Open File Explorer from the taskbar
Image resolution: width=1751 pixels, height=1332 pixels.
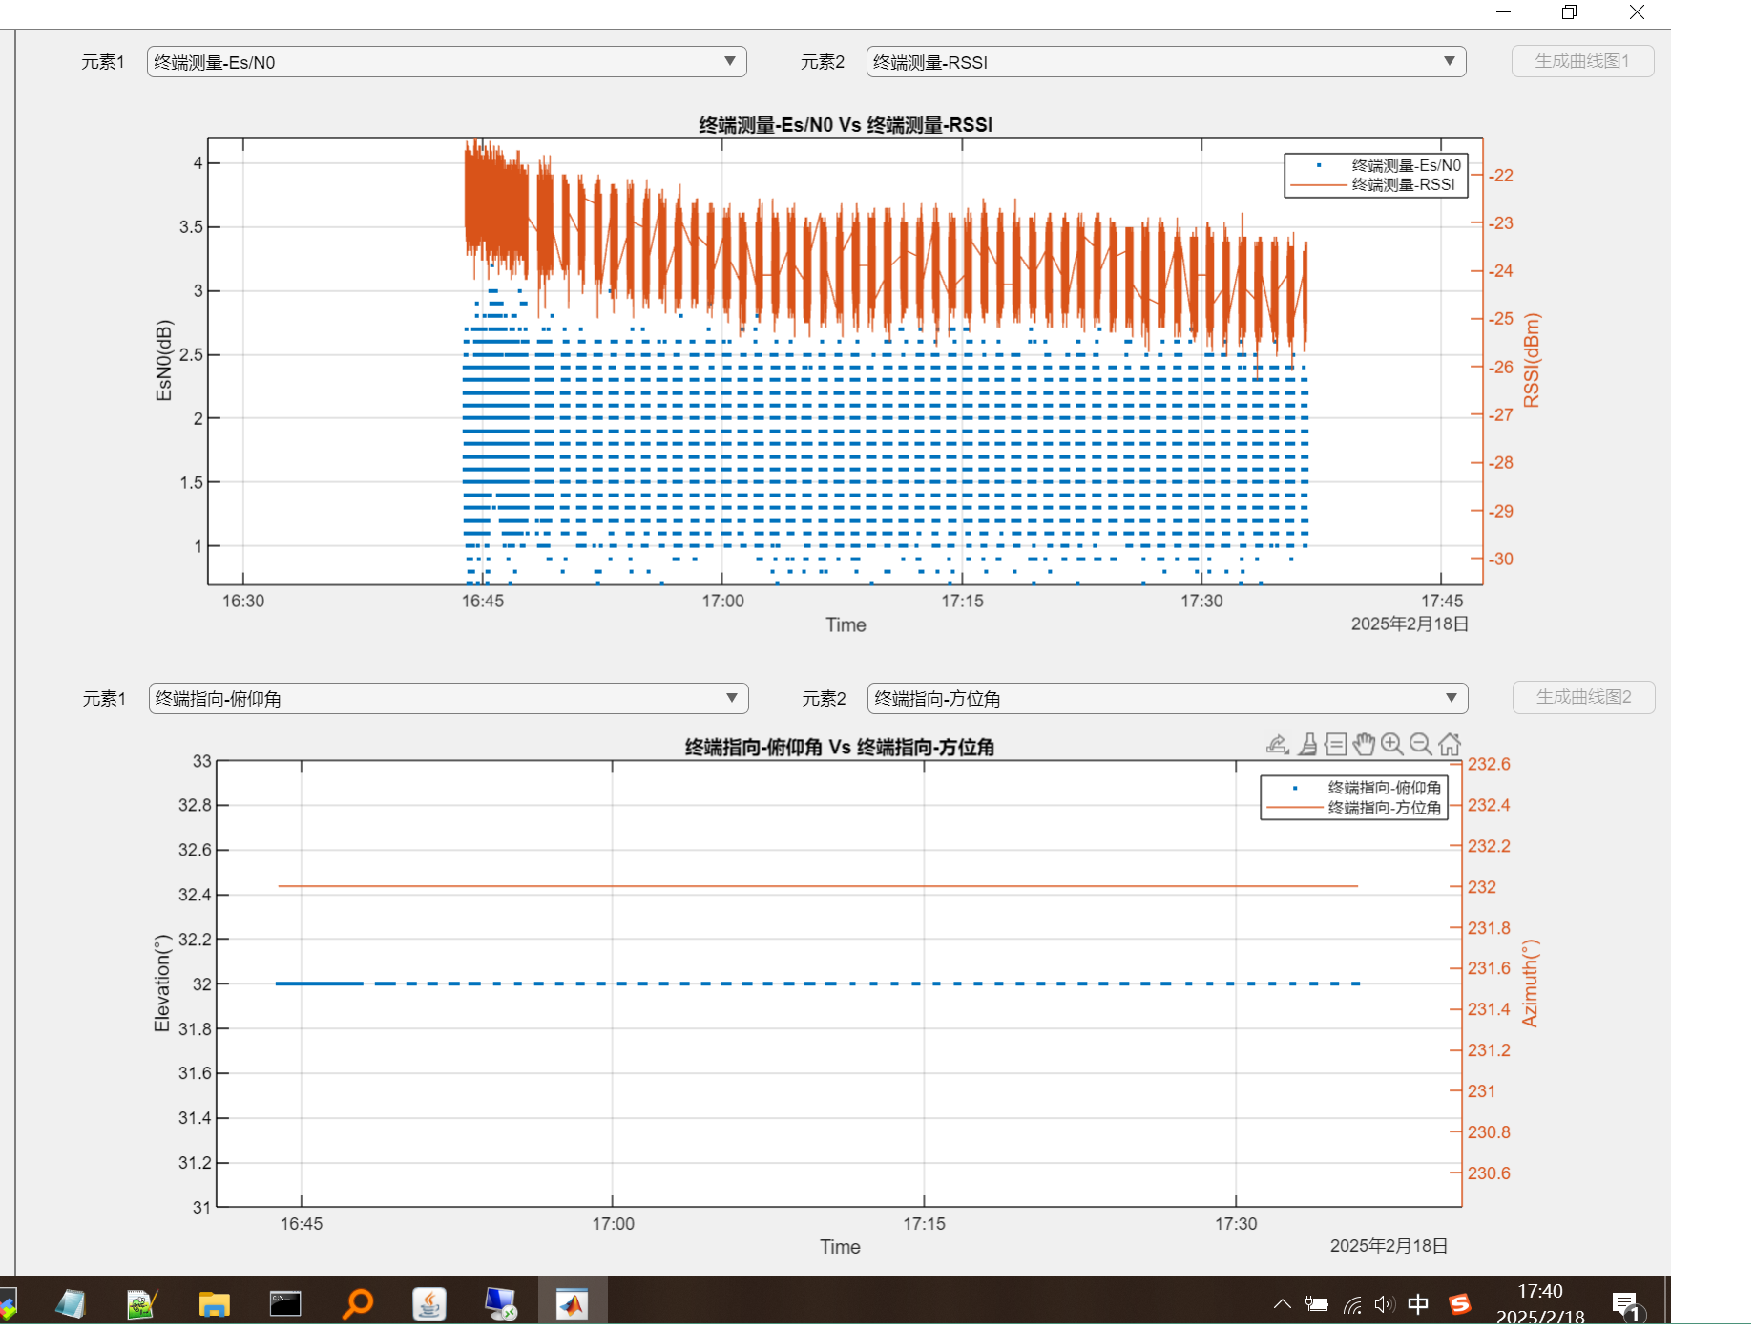(x=214, y=1304)
